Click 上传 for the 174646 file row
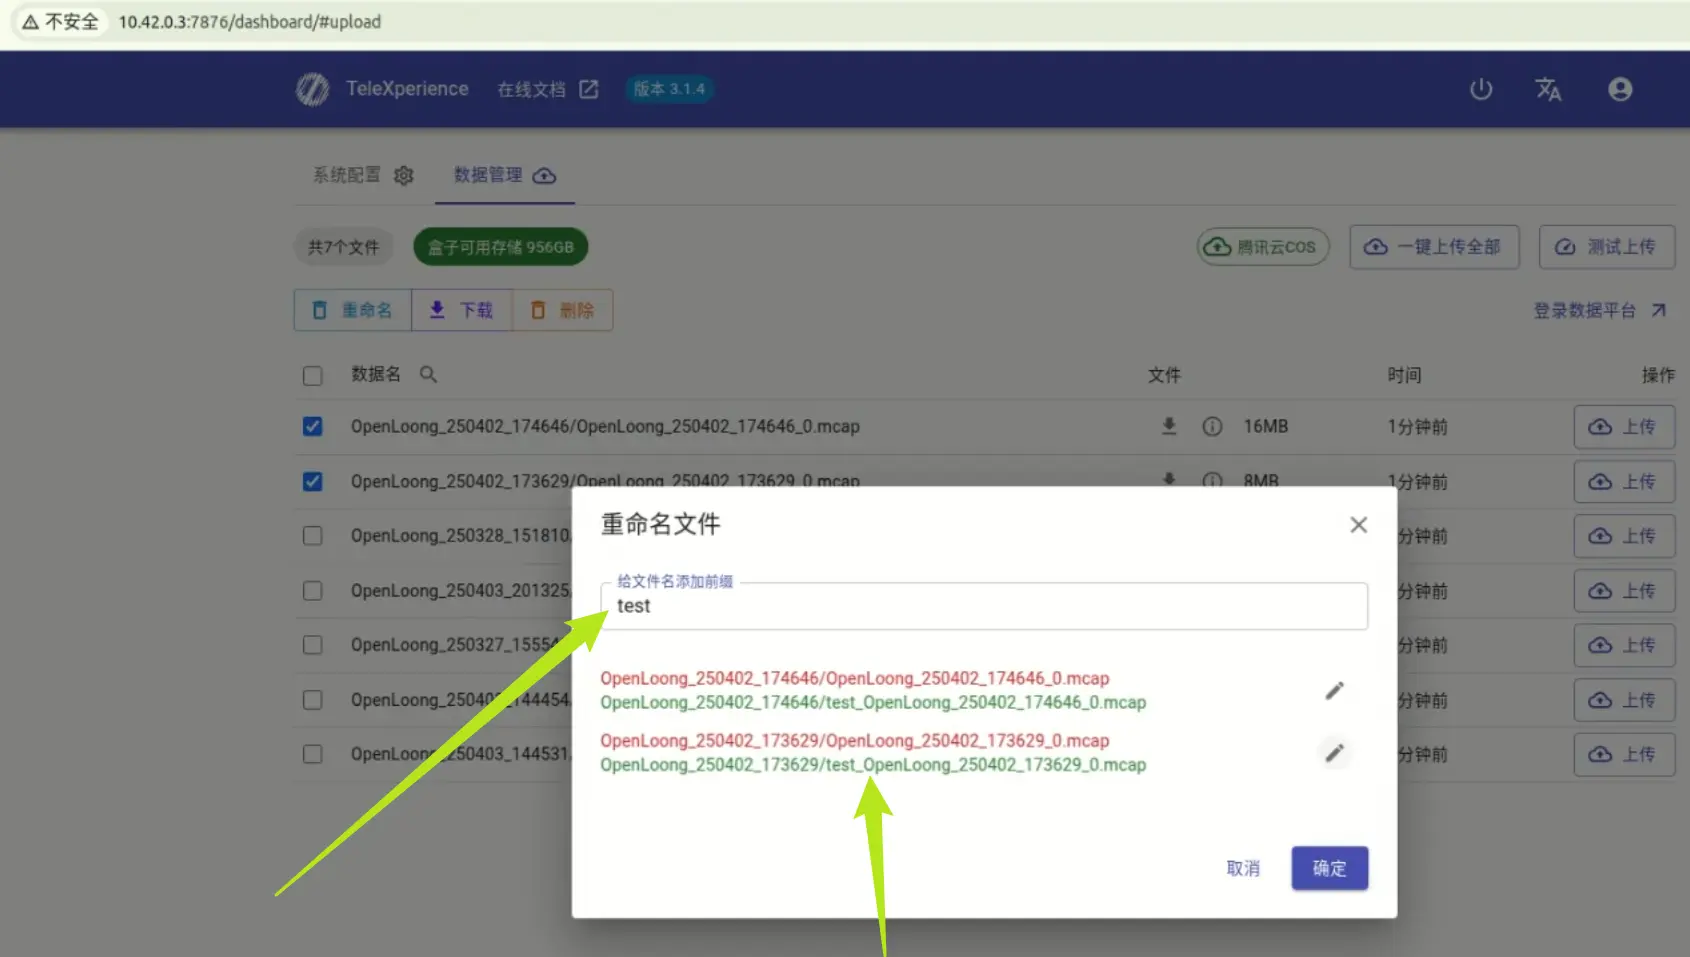This screenshot has width=1690, height=957. 1624,426
